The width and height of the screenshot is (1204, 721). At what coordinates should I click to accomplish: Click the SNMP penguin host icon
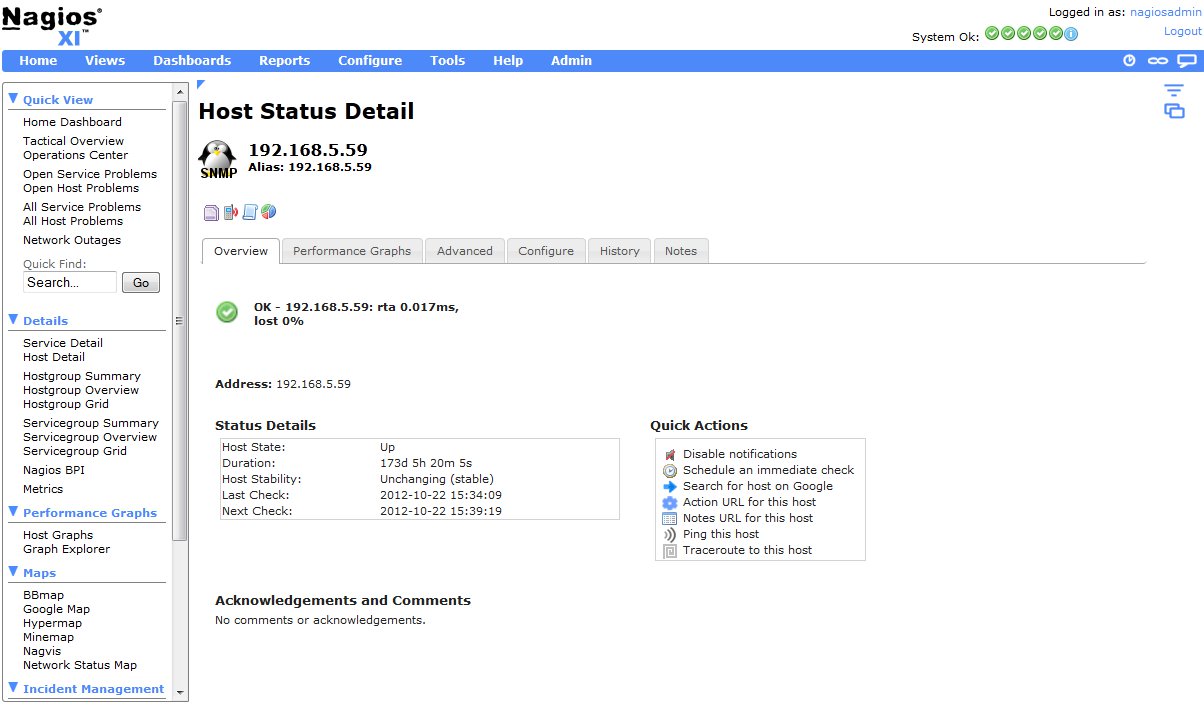pos(218,160)
